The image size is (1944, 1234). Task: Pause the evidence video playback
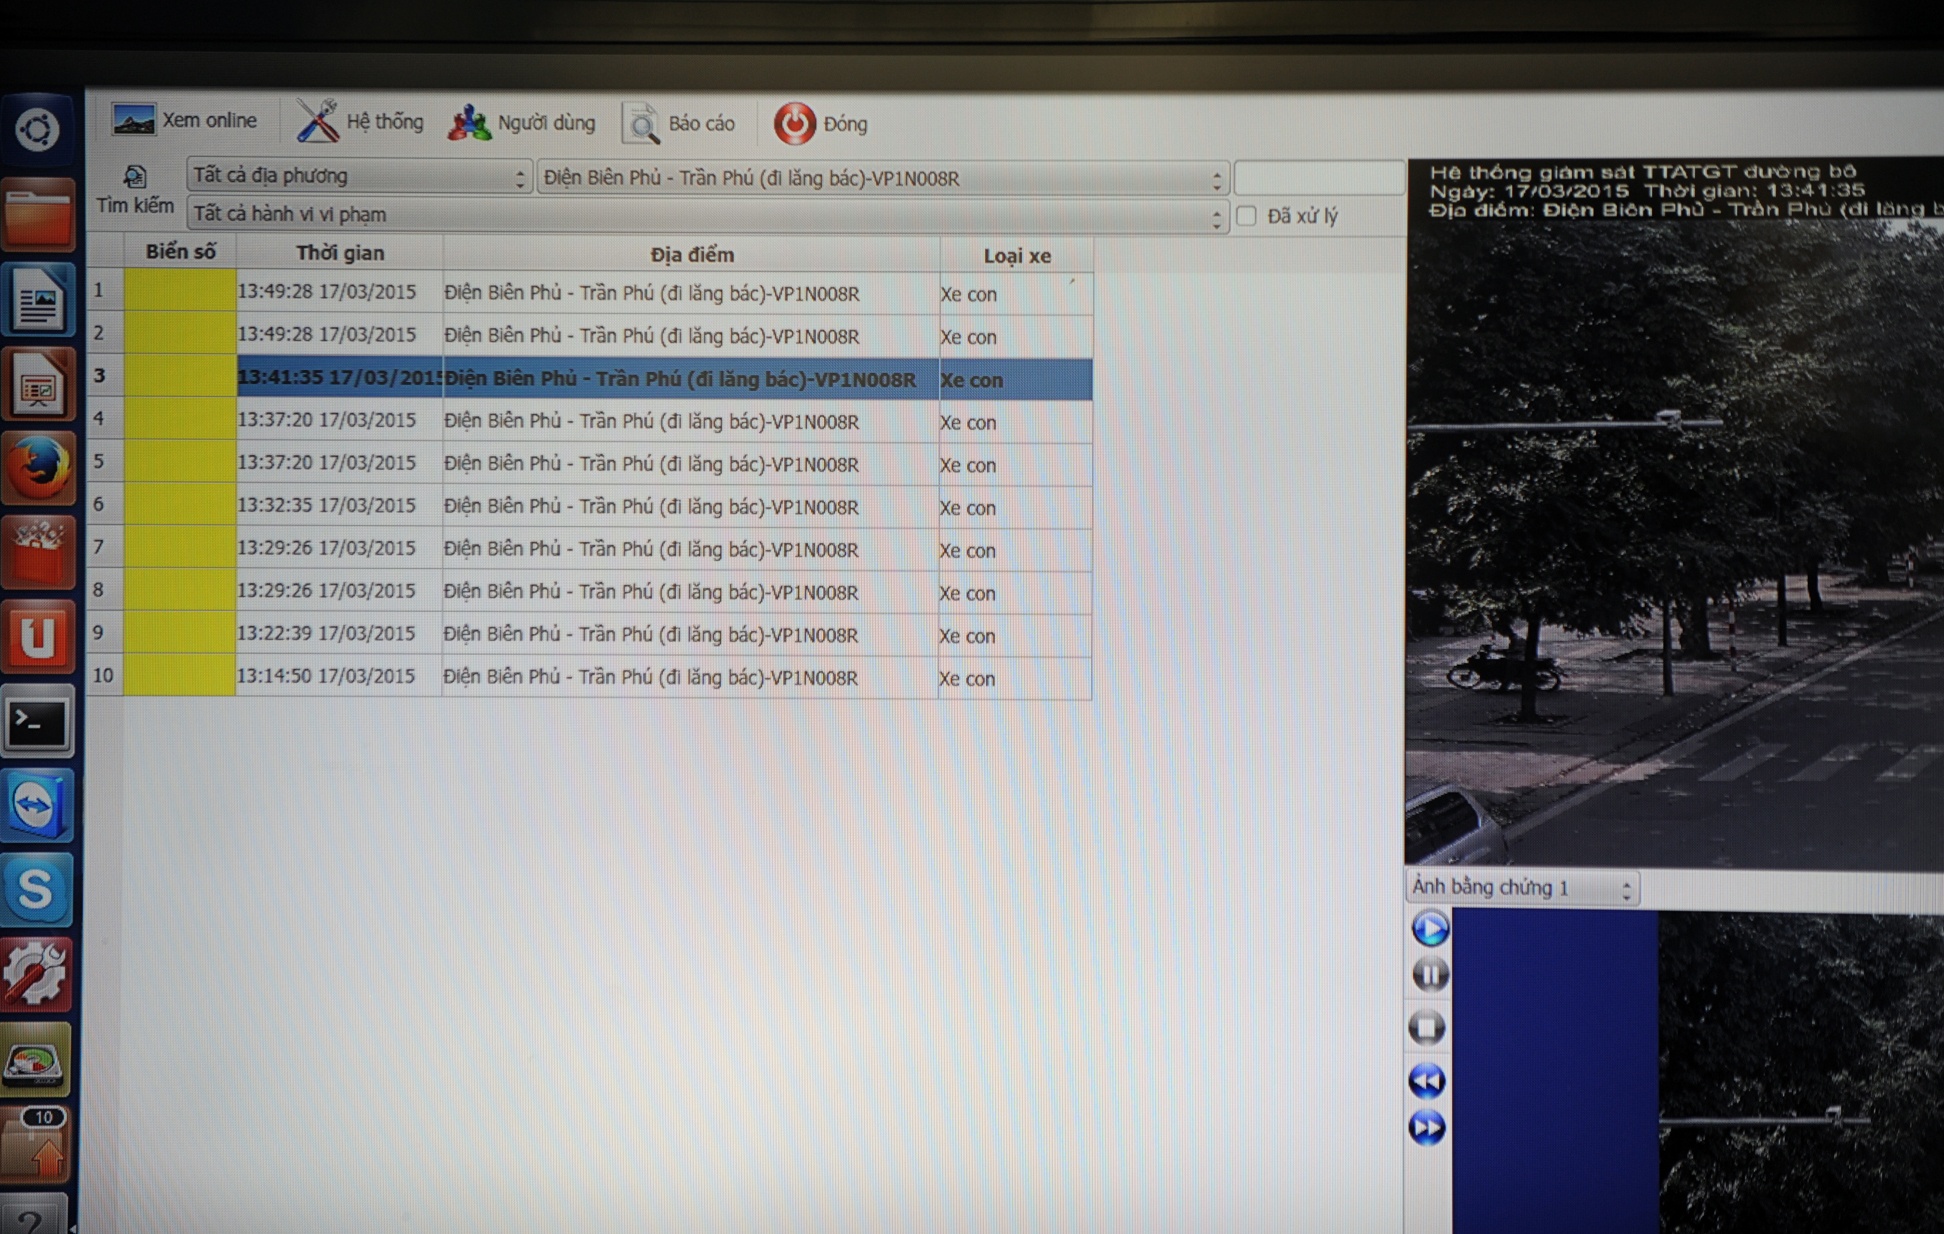1430,975
